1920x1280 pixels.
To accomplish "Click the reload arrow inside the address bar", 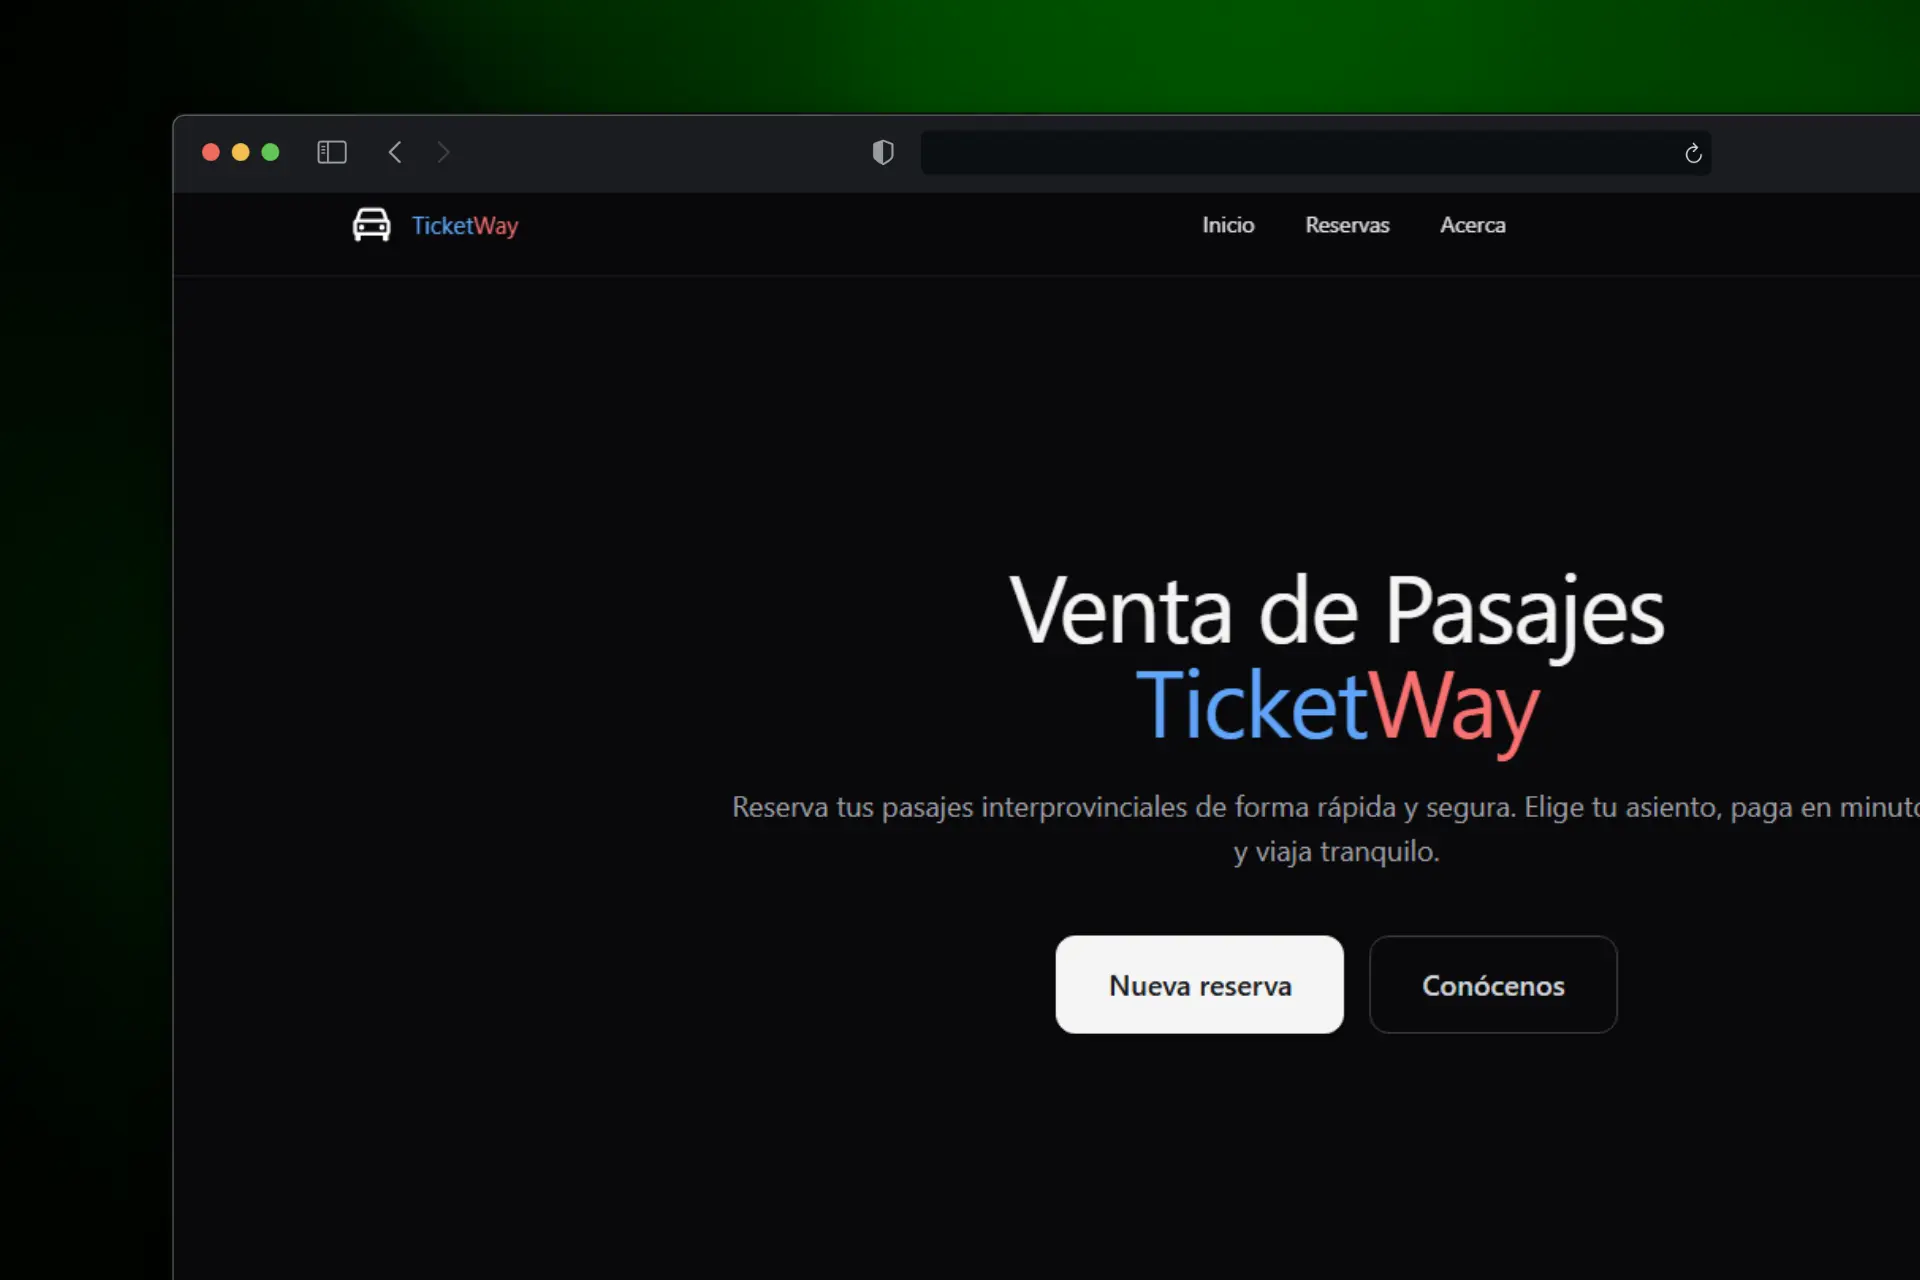I will pyautogui.click(x=1693, y=152).
